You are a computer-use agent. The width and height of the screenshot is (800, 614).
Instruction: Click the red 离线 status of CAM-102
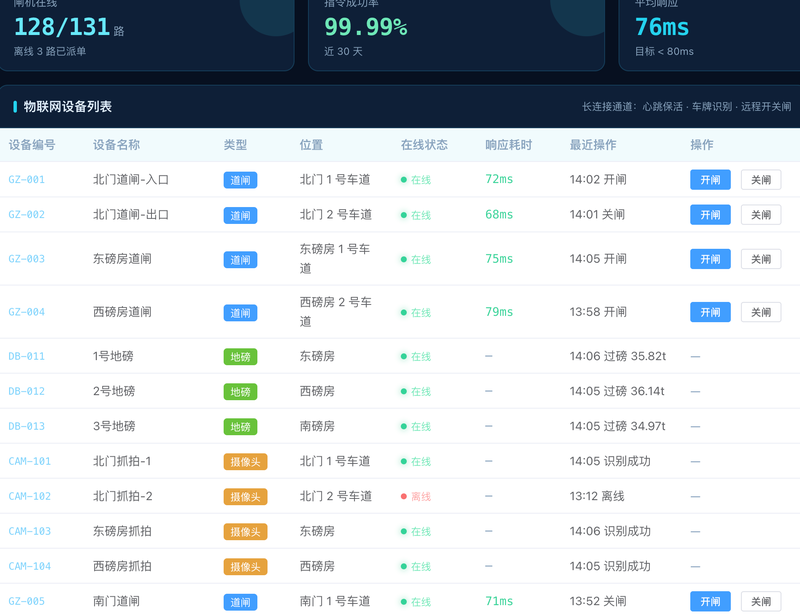pyautogui.click(x=416, y=497)
